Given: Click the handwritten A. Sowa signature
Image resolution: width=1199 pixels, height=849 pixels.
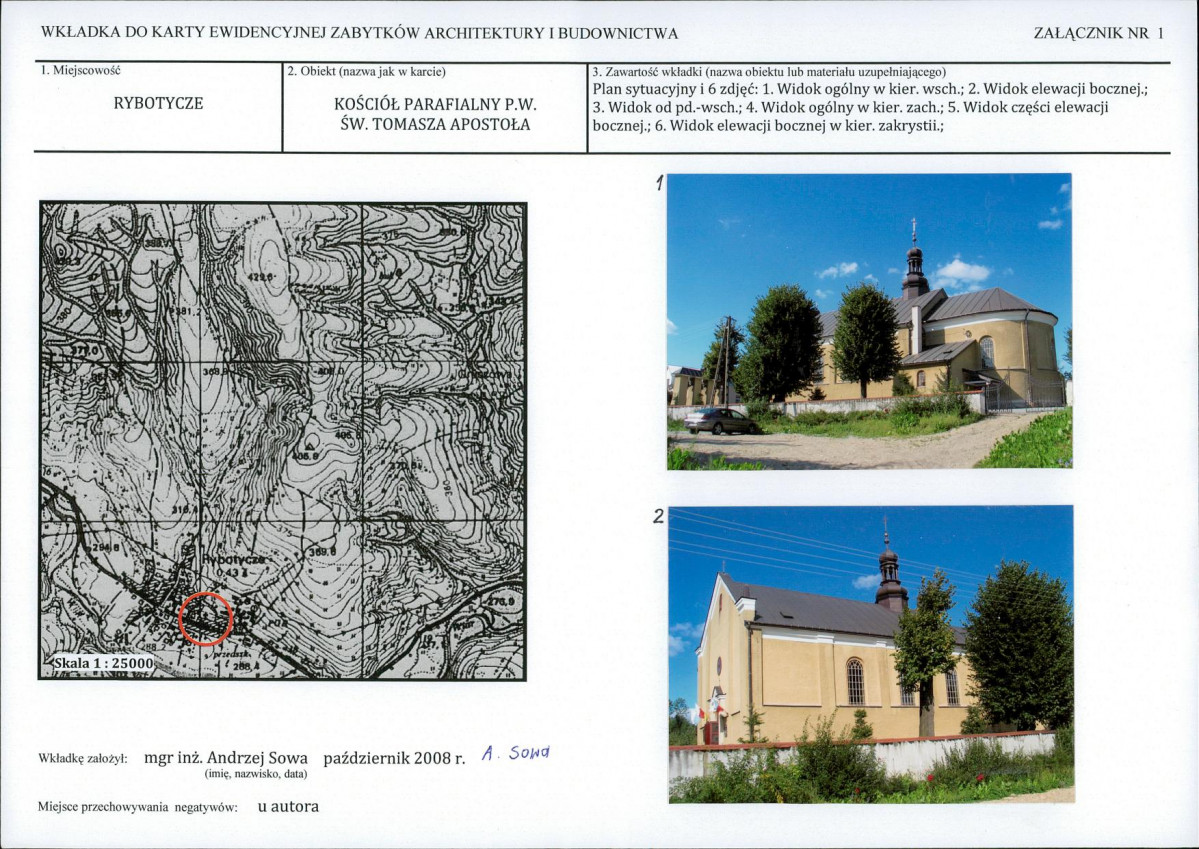Looking at the screenshot, I should coord(516,753).
